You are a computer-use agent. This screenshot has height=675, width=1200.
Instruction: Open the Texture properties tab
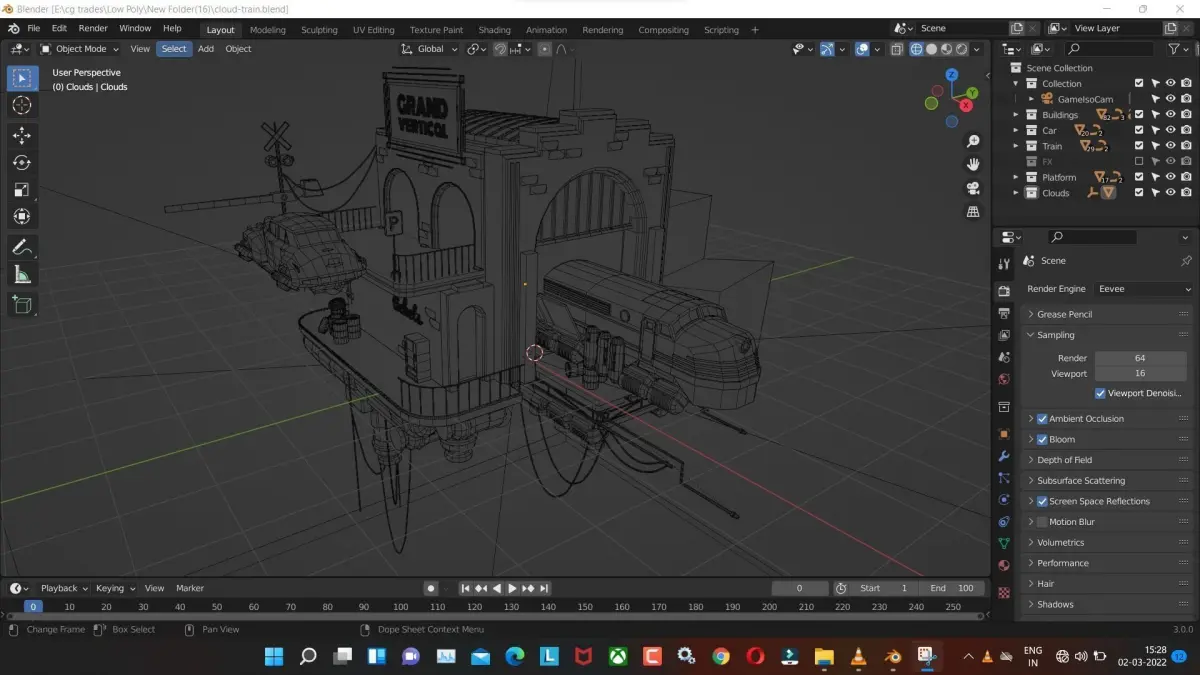[x=1004, y=592]
